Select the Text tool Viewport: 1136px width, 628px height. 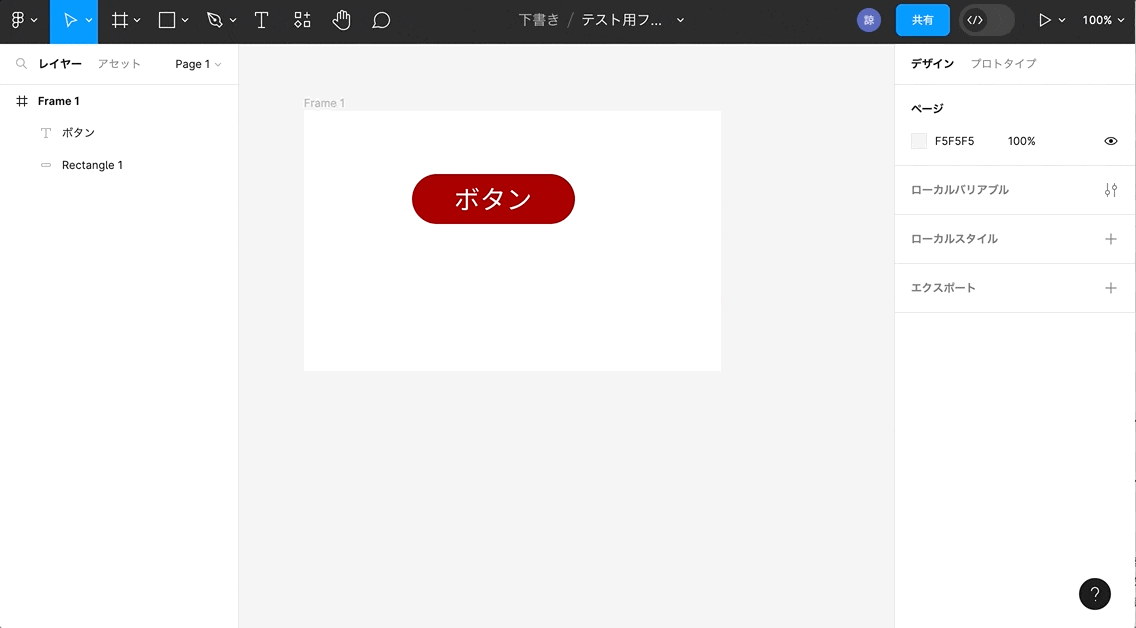[261, 20]
